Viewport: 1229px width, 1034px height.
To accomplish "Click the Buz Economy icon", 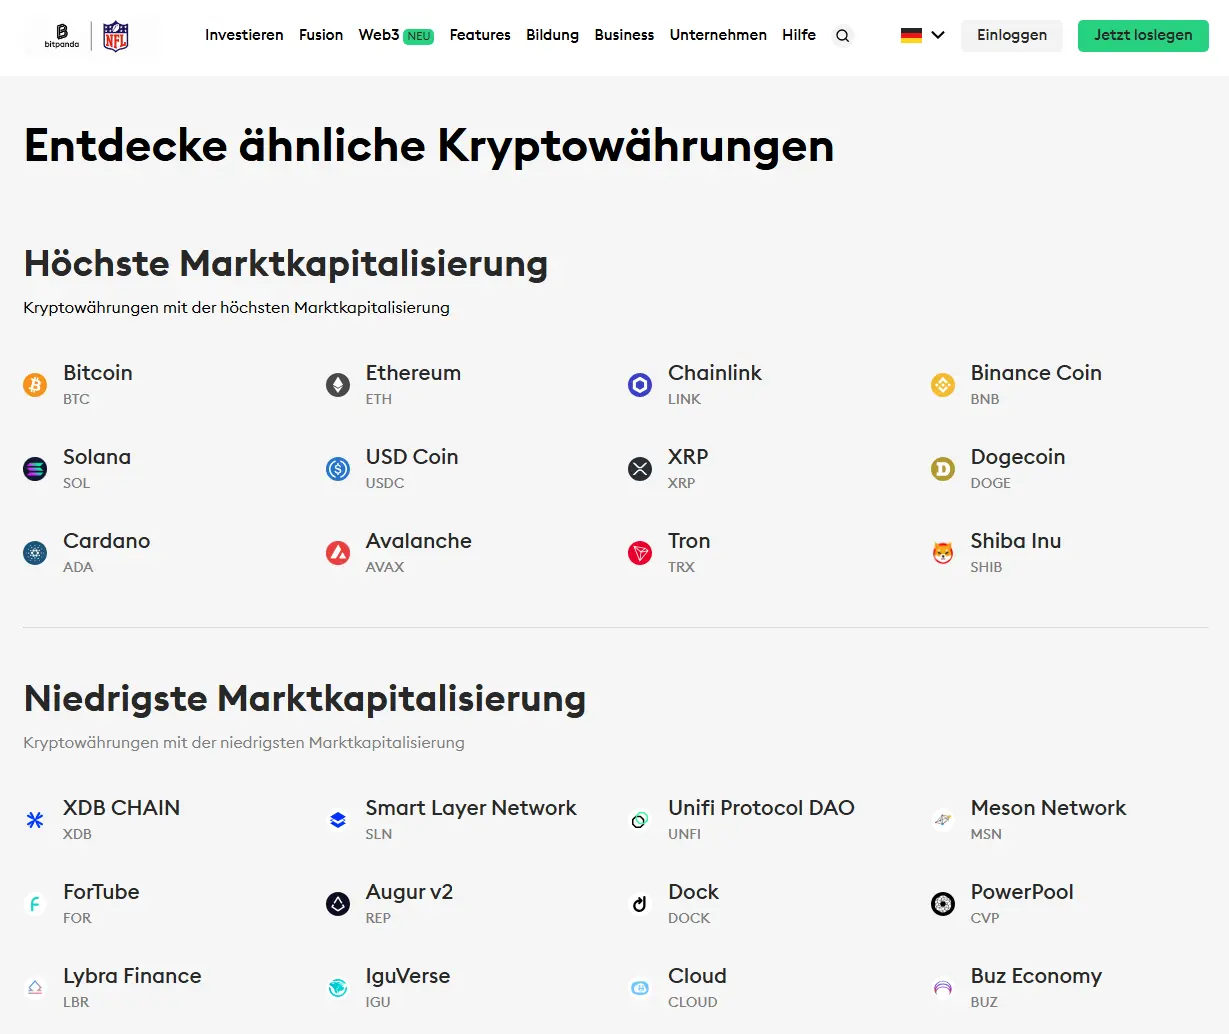I will [x=943, y=988].
